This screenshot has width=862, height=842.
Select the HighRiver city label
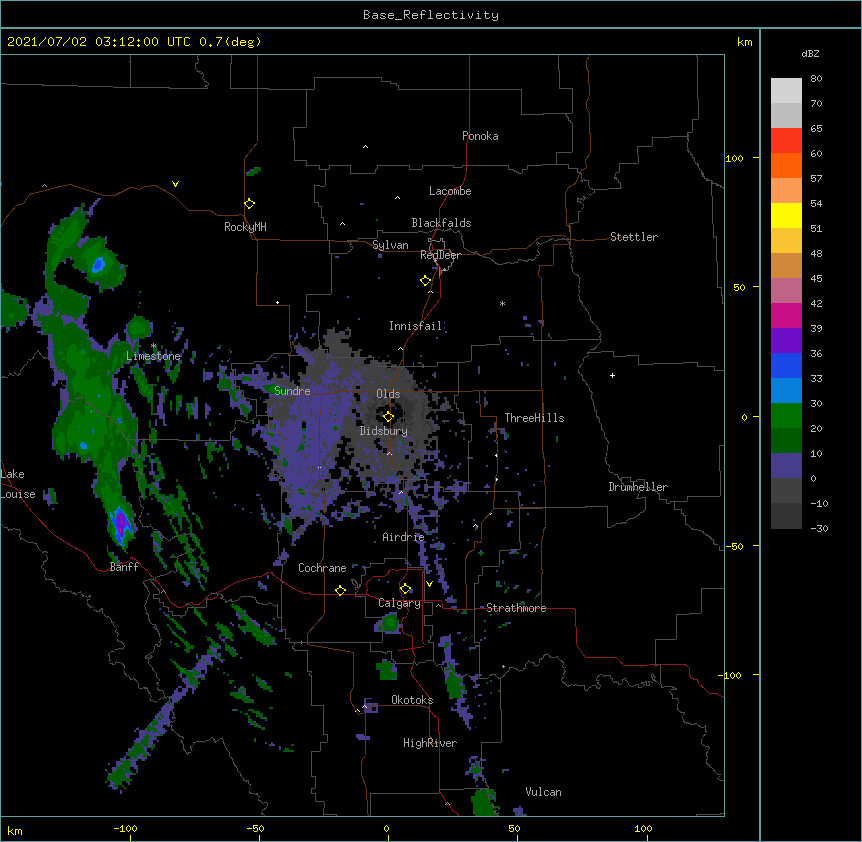coord(429,743)
